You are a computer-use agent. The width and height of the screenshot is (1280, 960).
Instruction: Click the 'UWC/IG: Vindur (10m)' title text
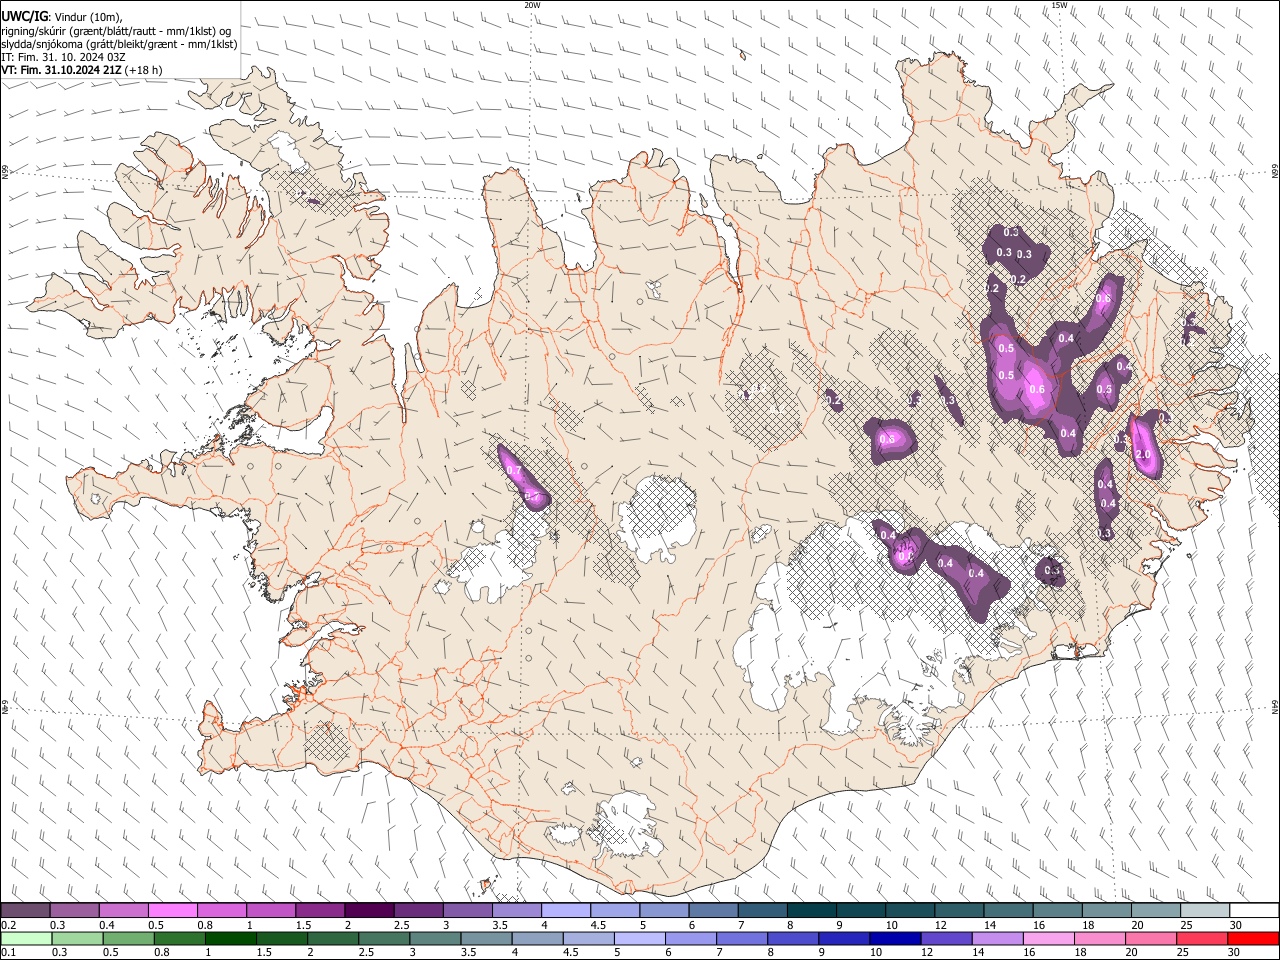(61, 16)
